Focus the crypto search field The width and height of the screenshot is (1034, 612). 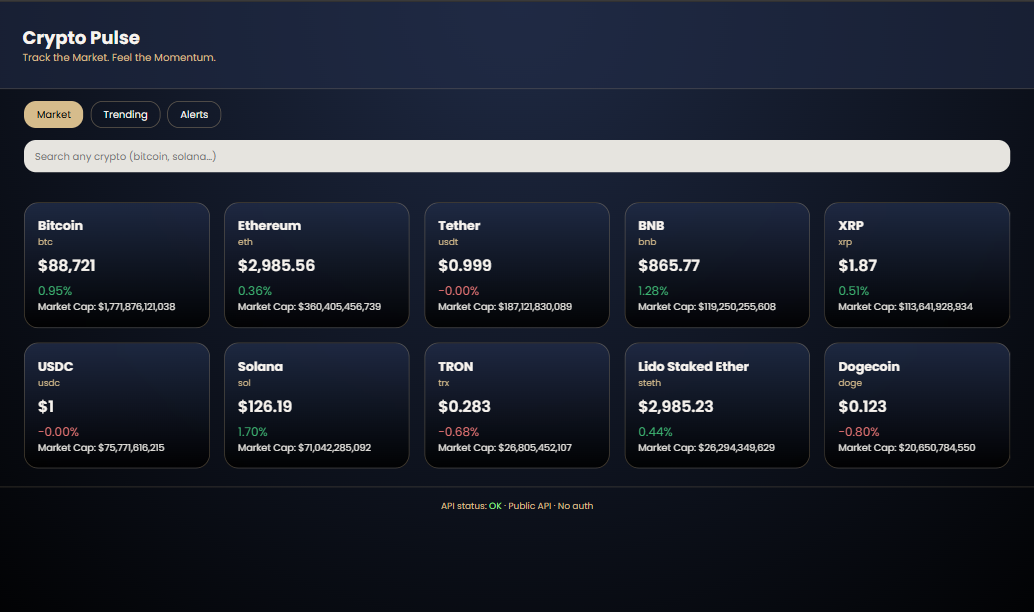(517, 156)
